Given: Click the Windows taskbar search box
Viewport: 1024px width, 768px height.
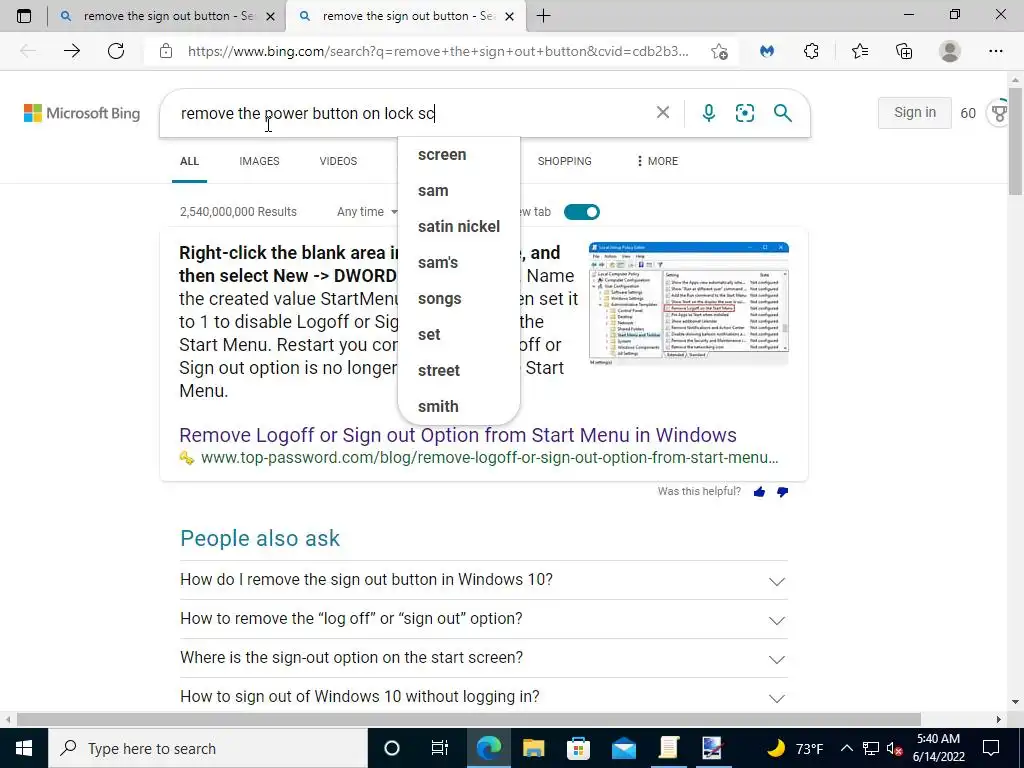Looking at the screenshot, I should 208,748.
